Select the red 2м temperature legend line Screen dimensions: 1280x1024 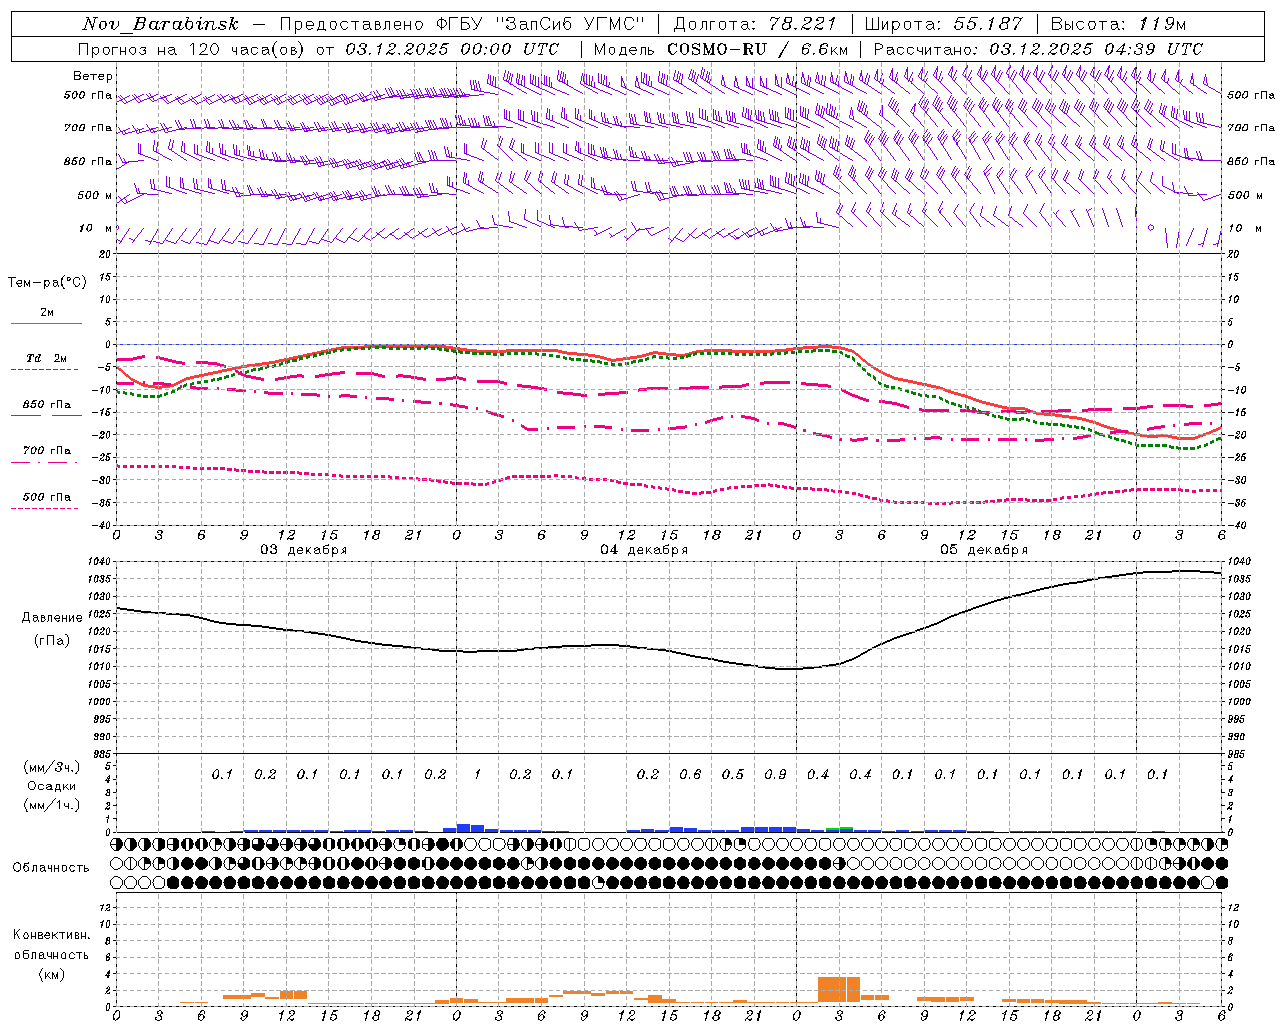[x=46, y=323]
